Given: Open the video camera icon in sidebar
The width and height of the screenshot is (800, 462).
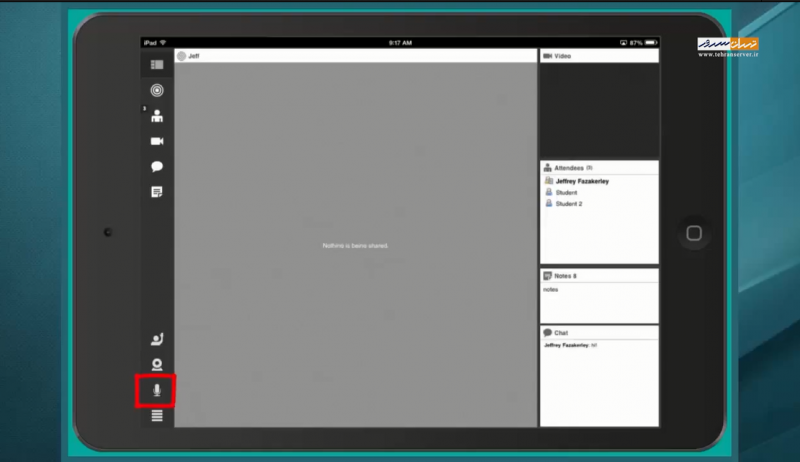Looking at the screenshot, I should pos(157,141).
